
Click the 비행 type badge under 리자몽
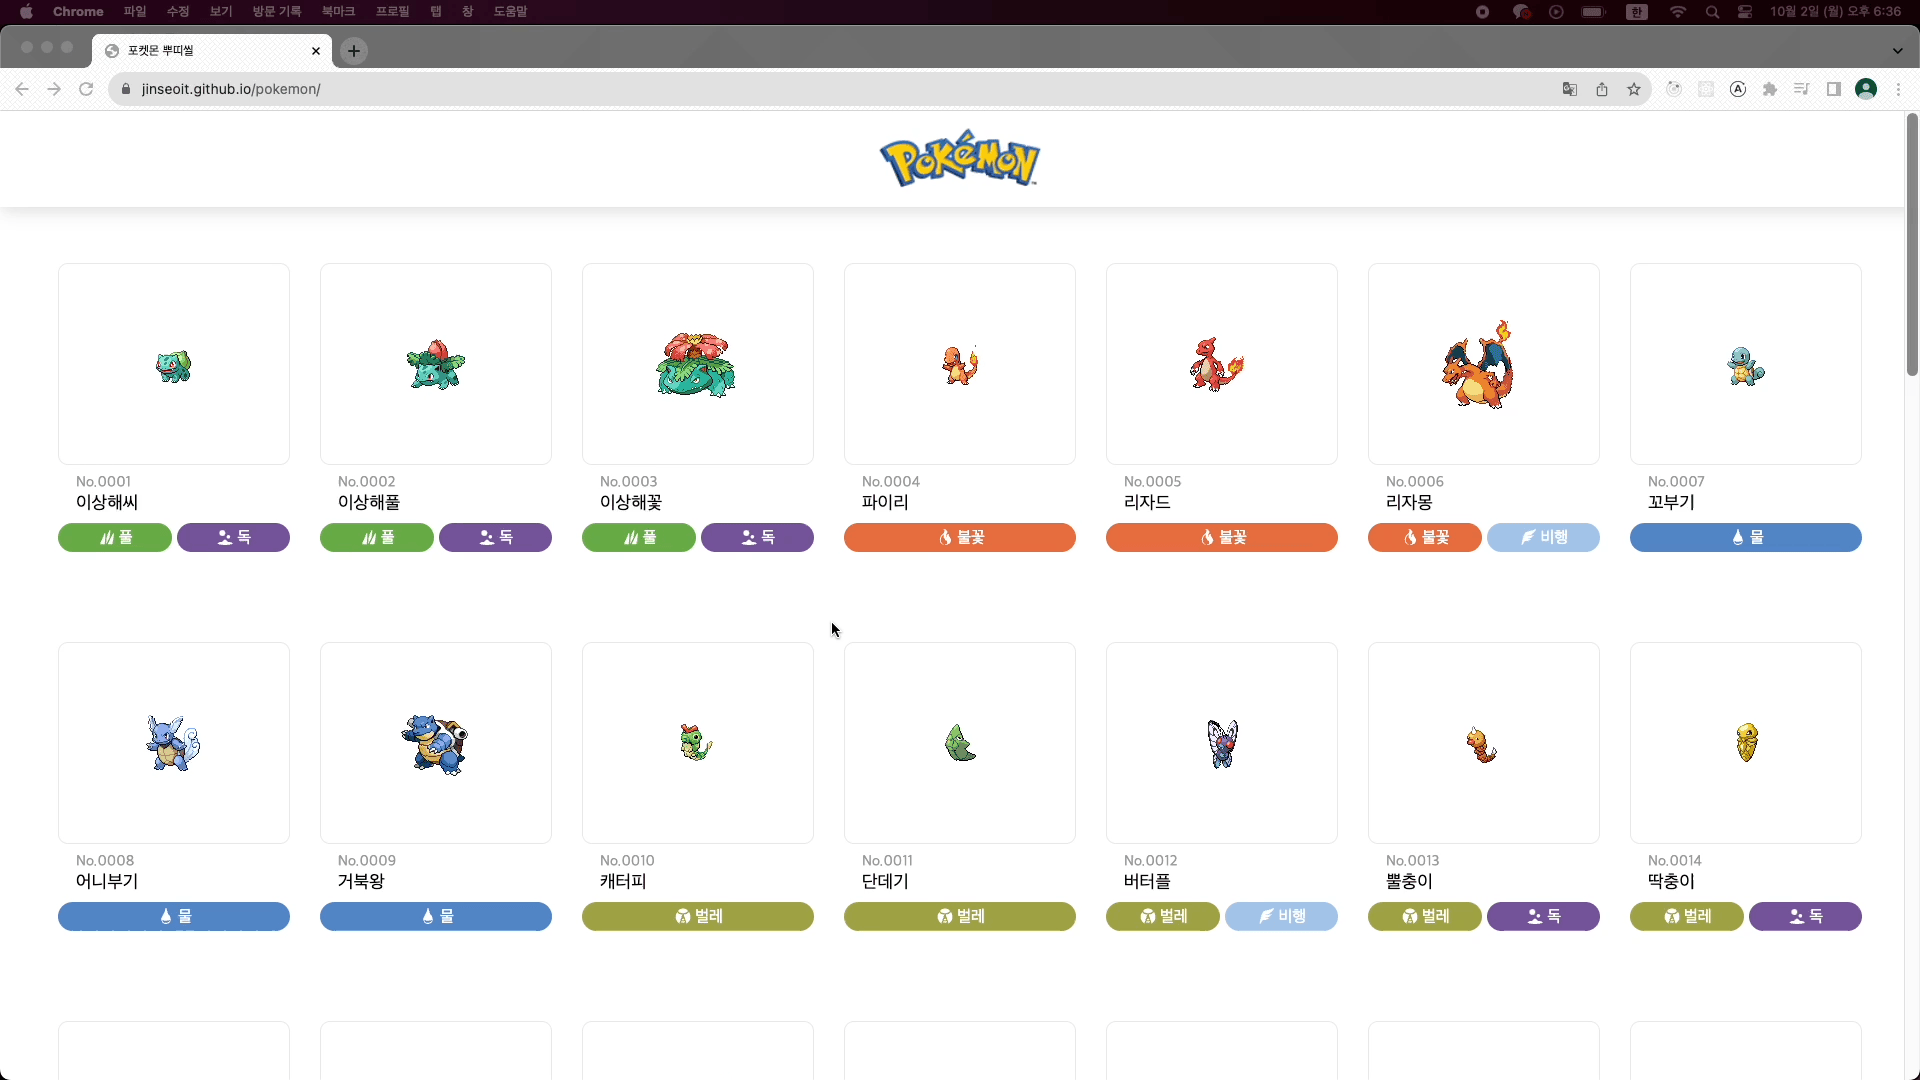(1544, 537)
